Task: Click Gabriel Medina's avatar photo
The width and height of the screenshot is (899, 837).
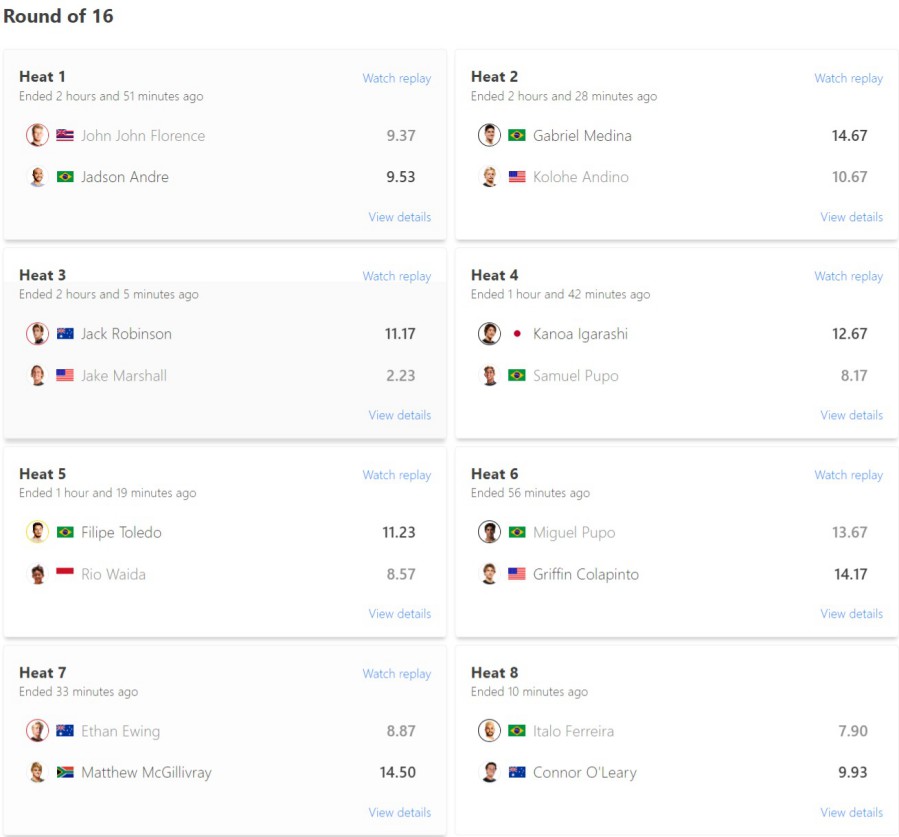Action: [489, 135]
